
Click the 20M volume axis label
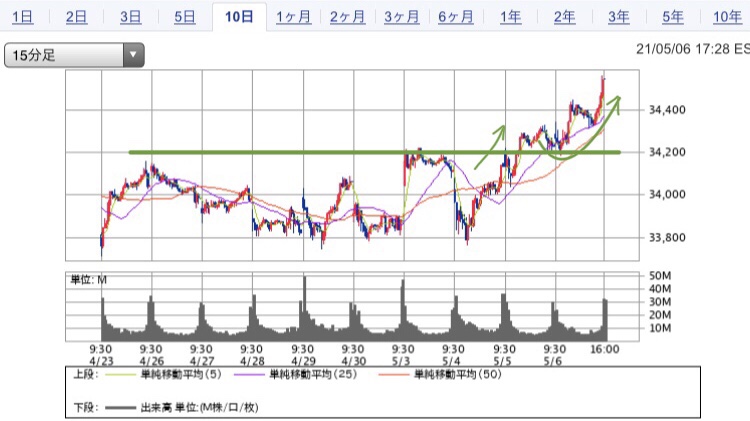660,315
